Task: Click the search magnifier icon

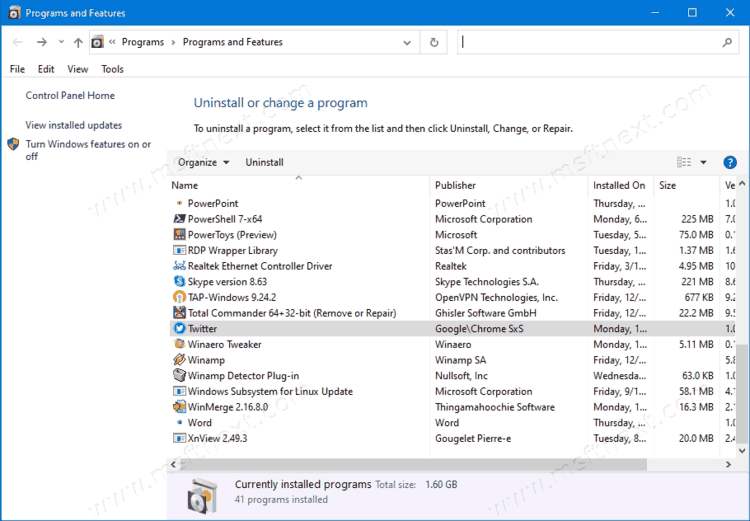Action: [x=727, y=43]
